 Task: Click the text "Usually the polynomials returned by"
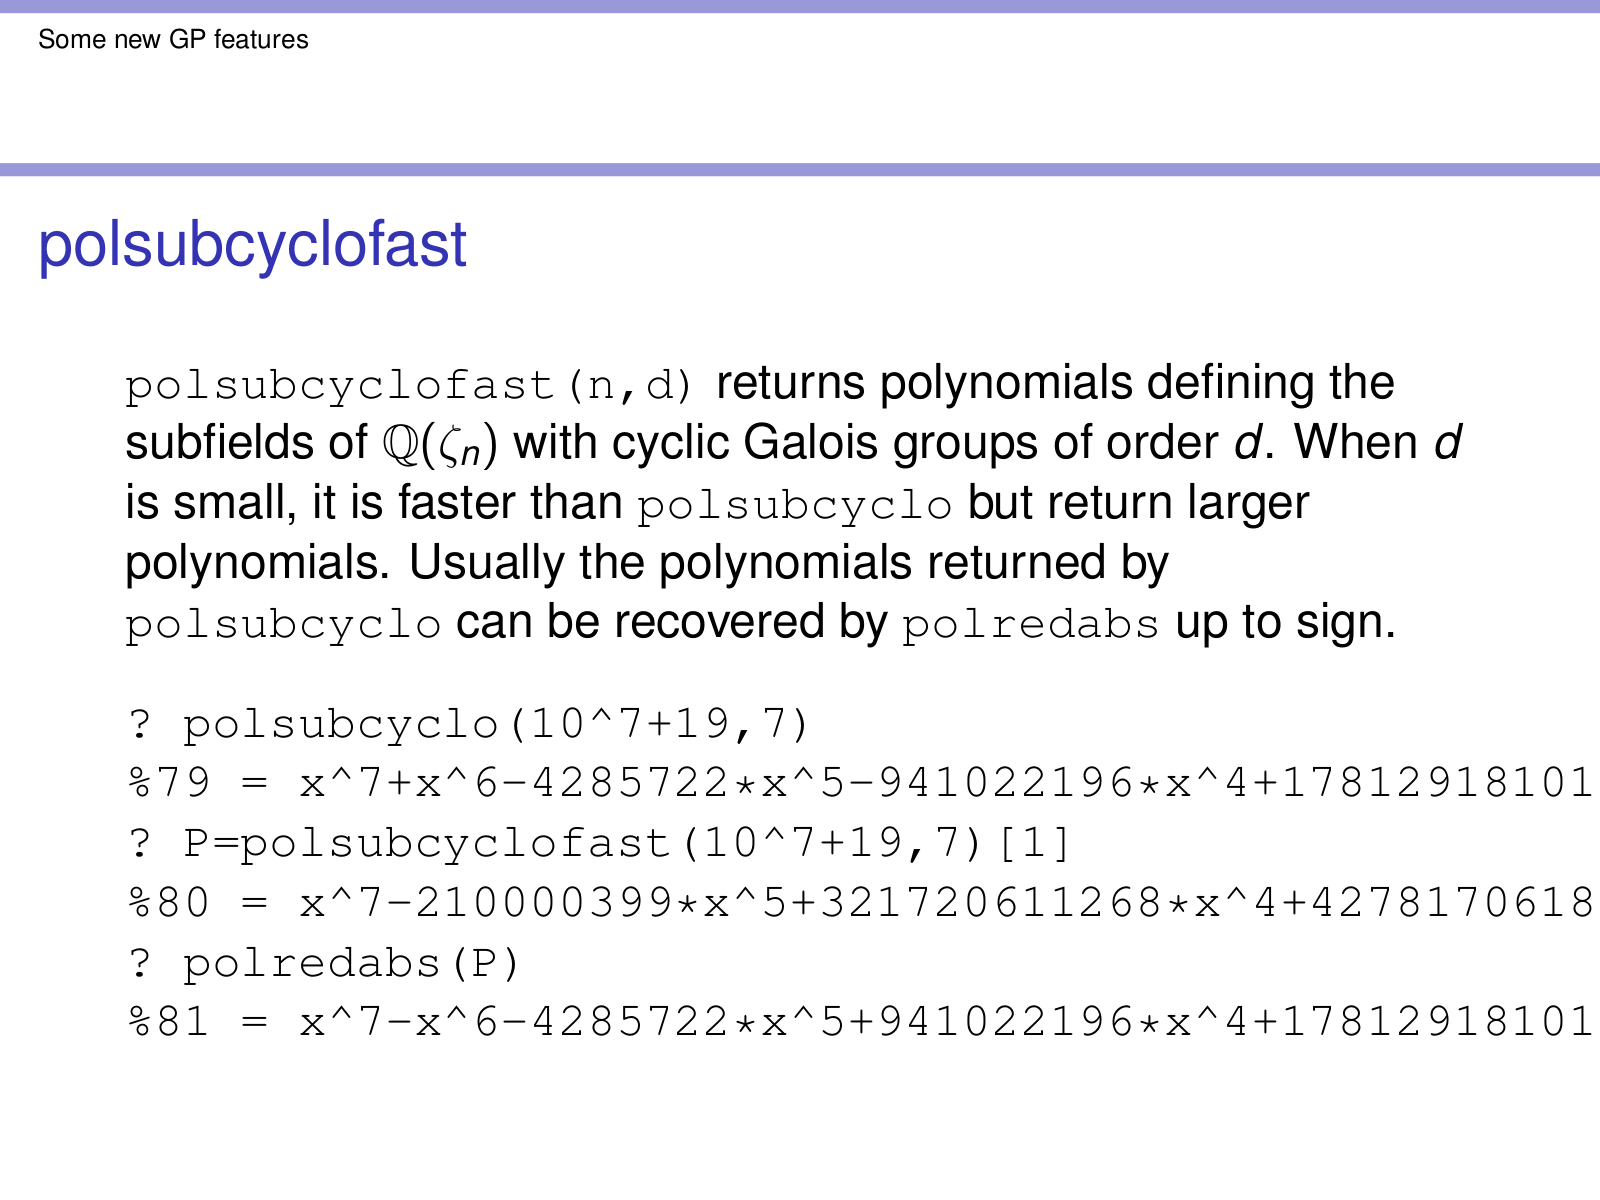(x=788, y=563)
